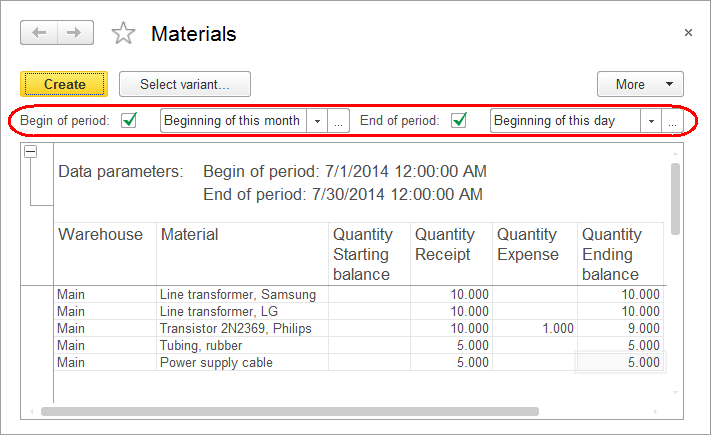Click the vertical scroll down arrow

(x=675, y=392)
